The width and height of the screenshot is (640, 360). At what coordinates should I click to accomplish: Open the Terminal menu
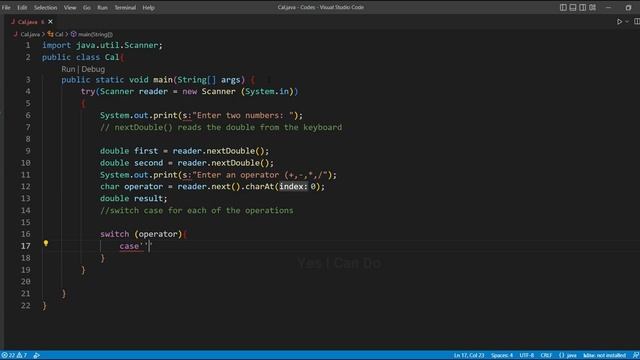tap(125, 7)
